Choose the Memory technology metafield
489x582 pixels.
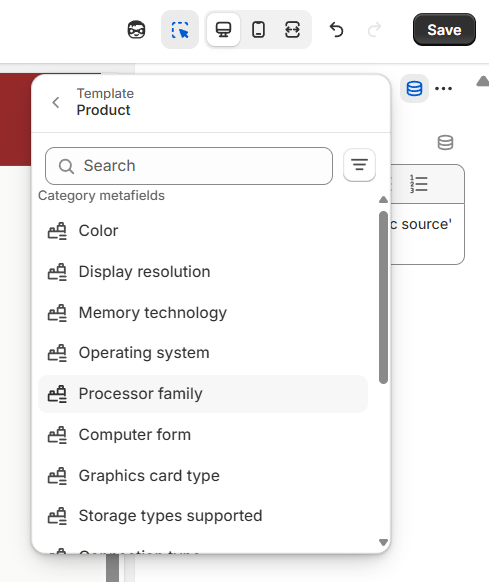[203, 313]
